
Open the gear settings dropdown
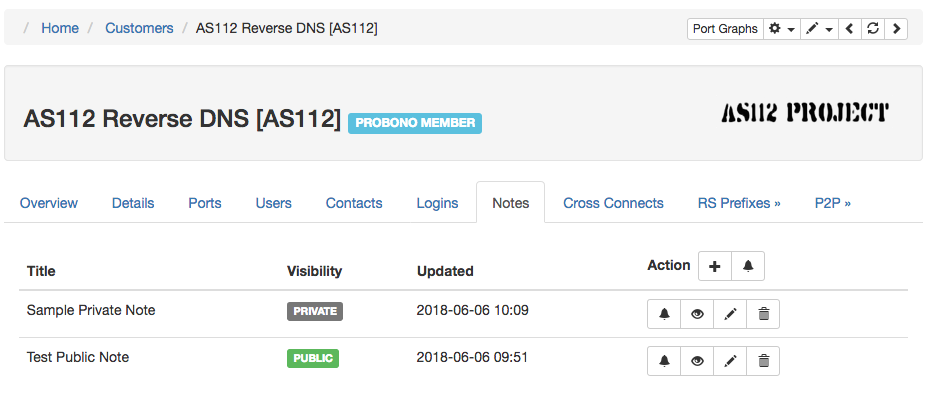tap(781, 28)
